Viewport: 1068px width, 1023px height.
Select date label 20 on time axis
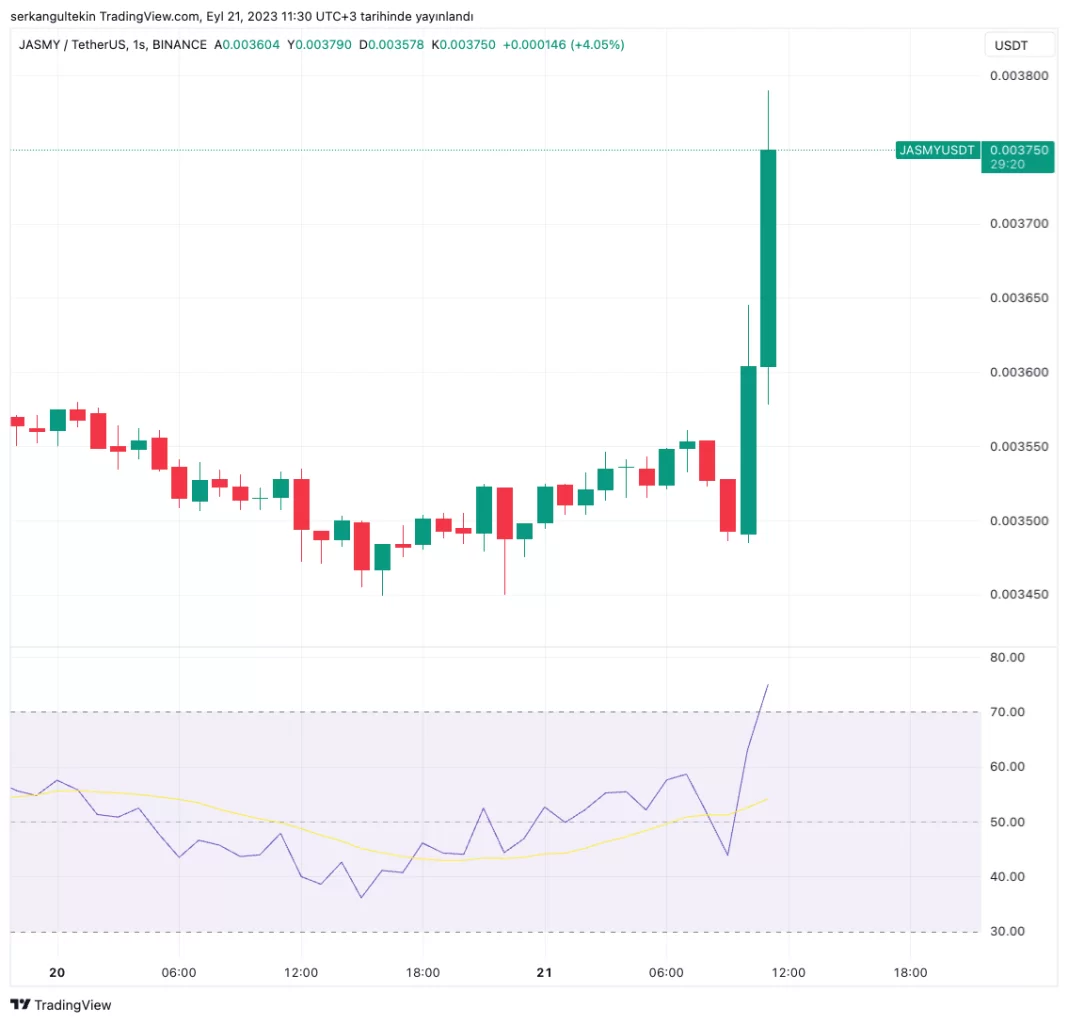57,972
